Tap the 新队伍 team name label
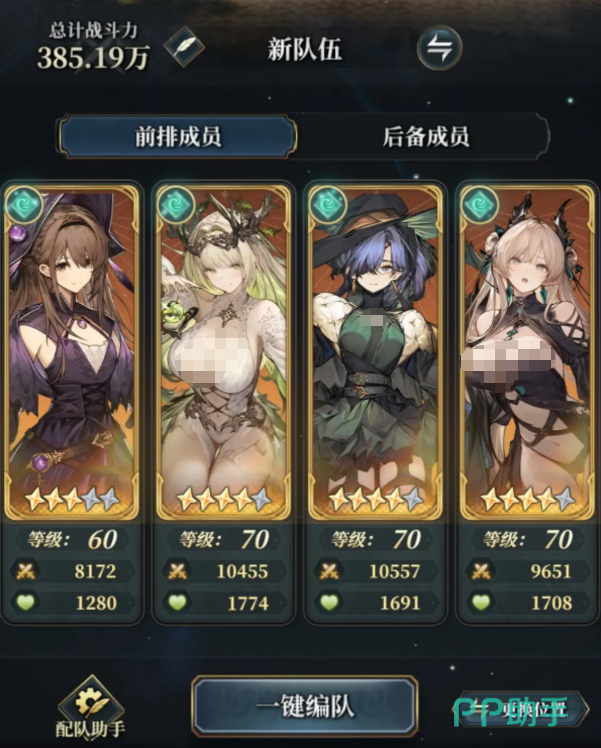The height and width of the screenshot is (748, 601). point(305,49)
